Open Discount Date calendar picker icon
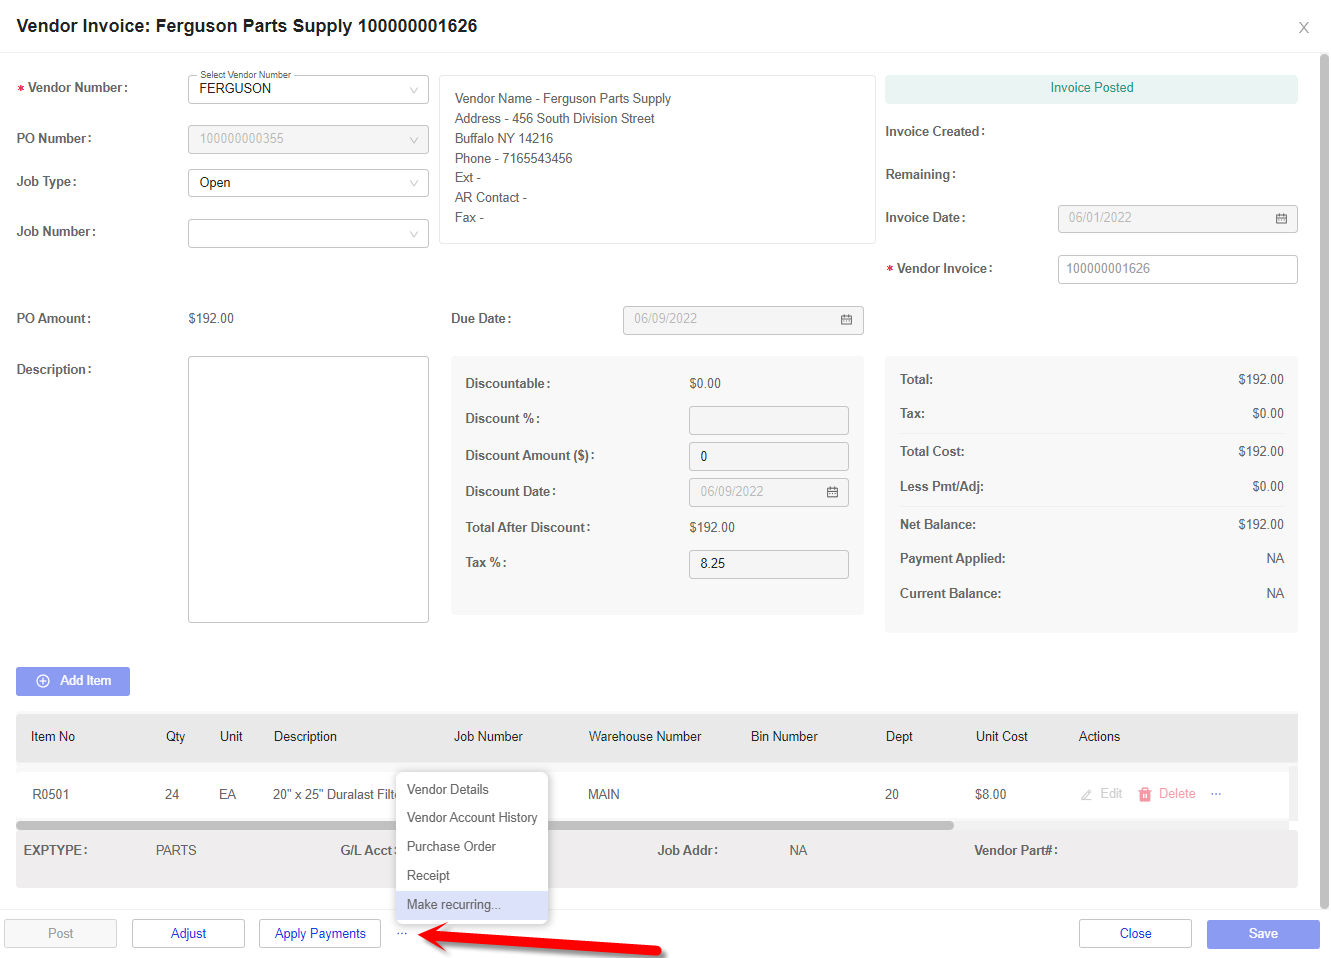The image size is (1331, 958). 832,492
